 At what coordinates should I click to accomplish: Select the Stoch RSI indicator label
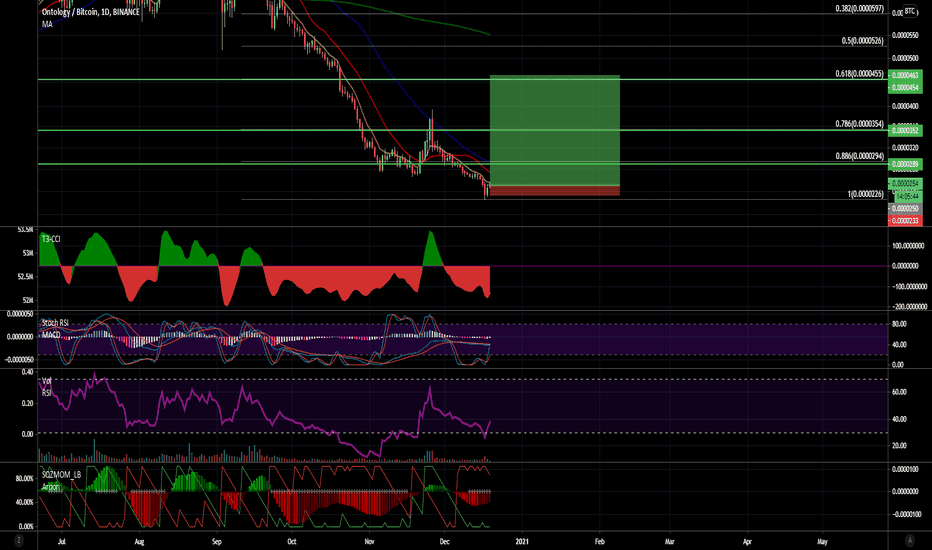(55, 323)
